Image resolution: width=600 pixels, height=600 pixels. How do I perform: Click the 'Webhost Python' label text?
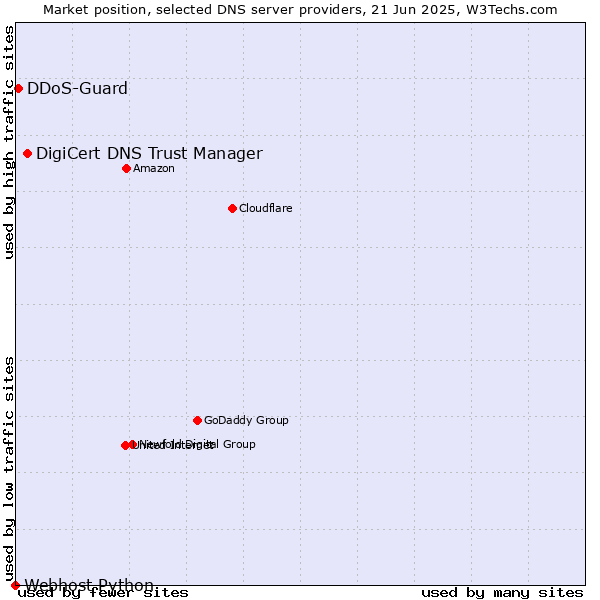[x=89, y=585]
